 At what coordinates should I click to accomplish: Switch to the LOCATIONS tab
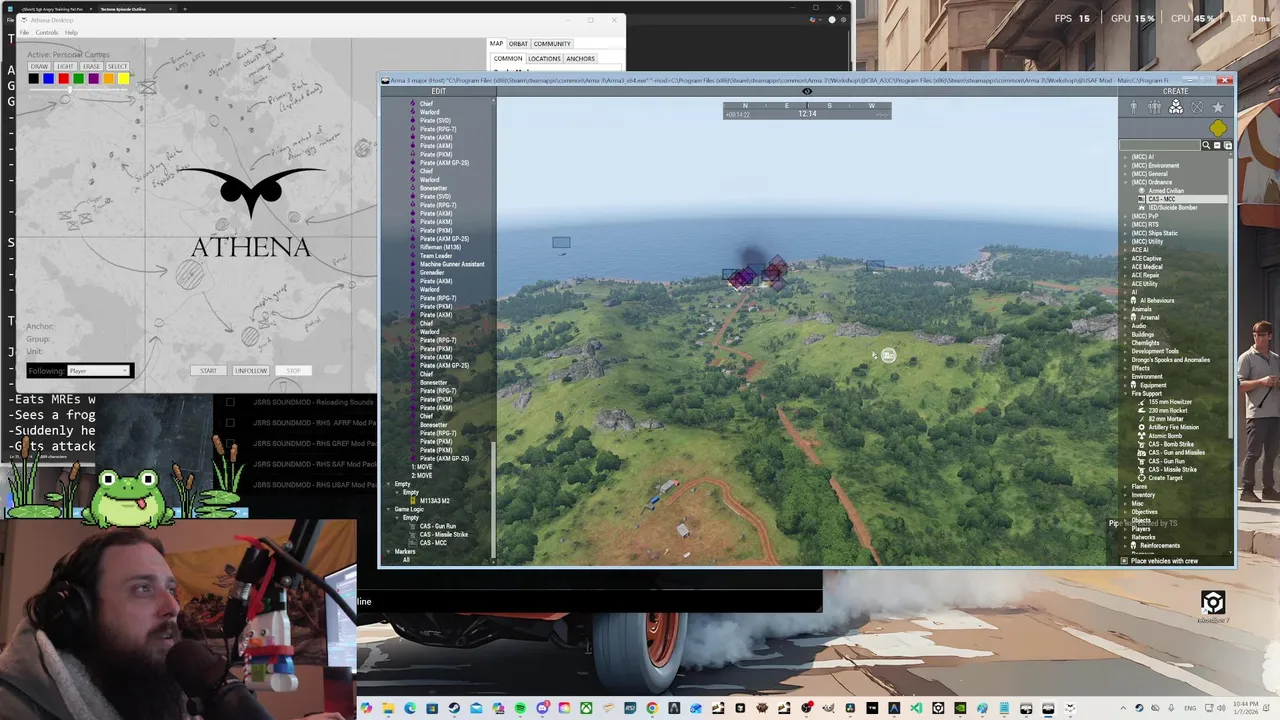click(x=544, y=59)
